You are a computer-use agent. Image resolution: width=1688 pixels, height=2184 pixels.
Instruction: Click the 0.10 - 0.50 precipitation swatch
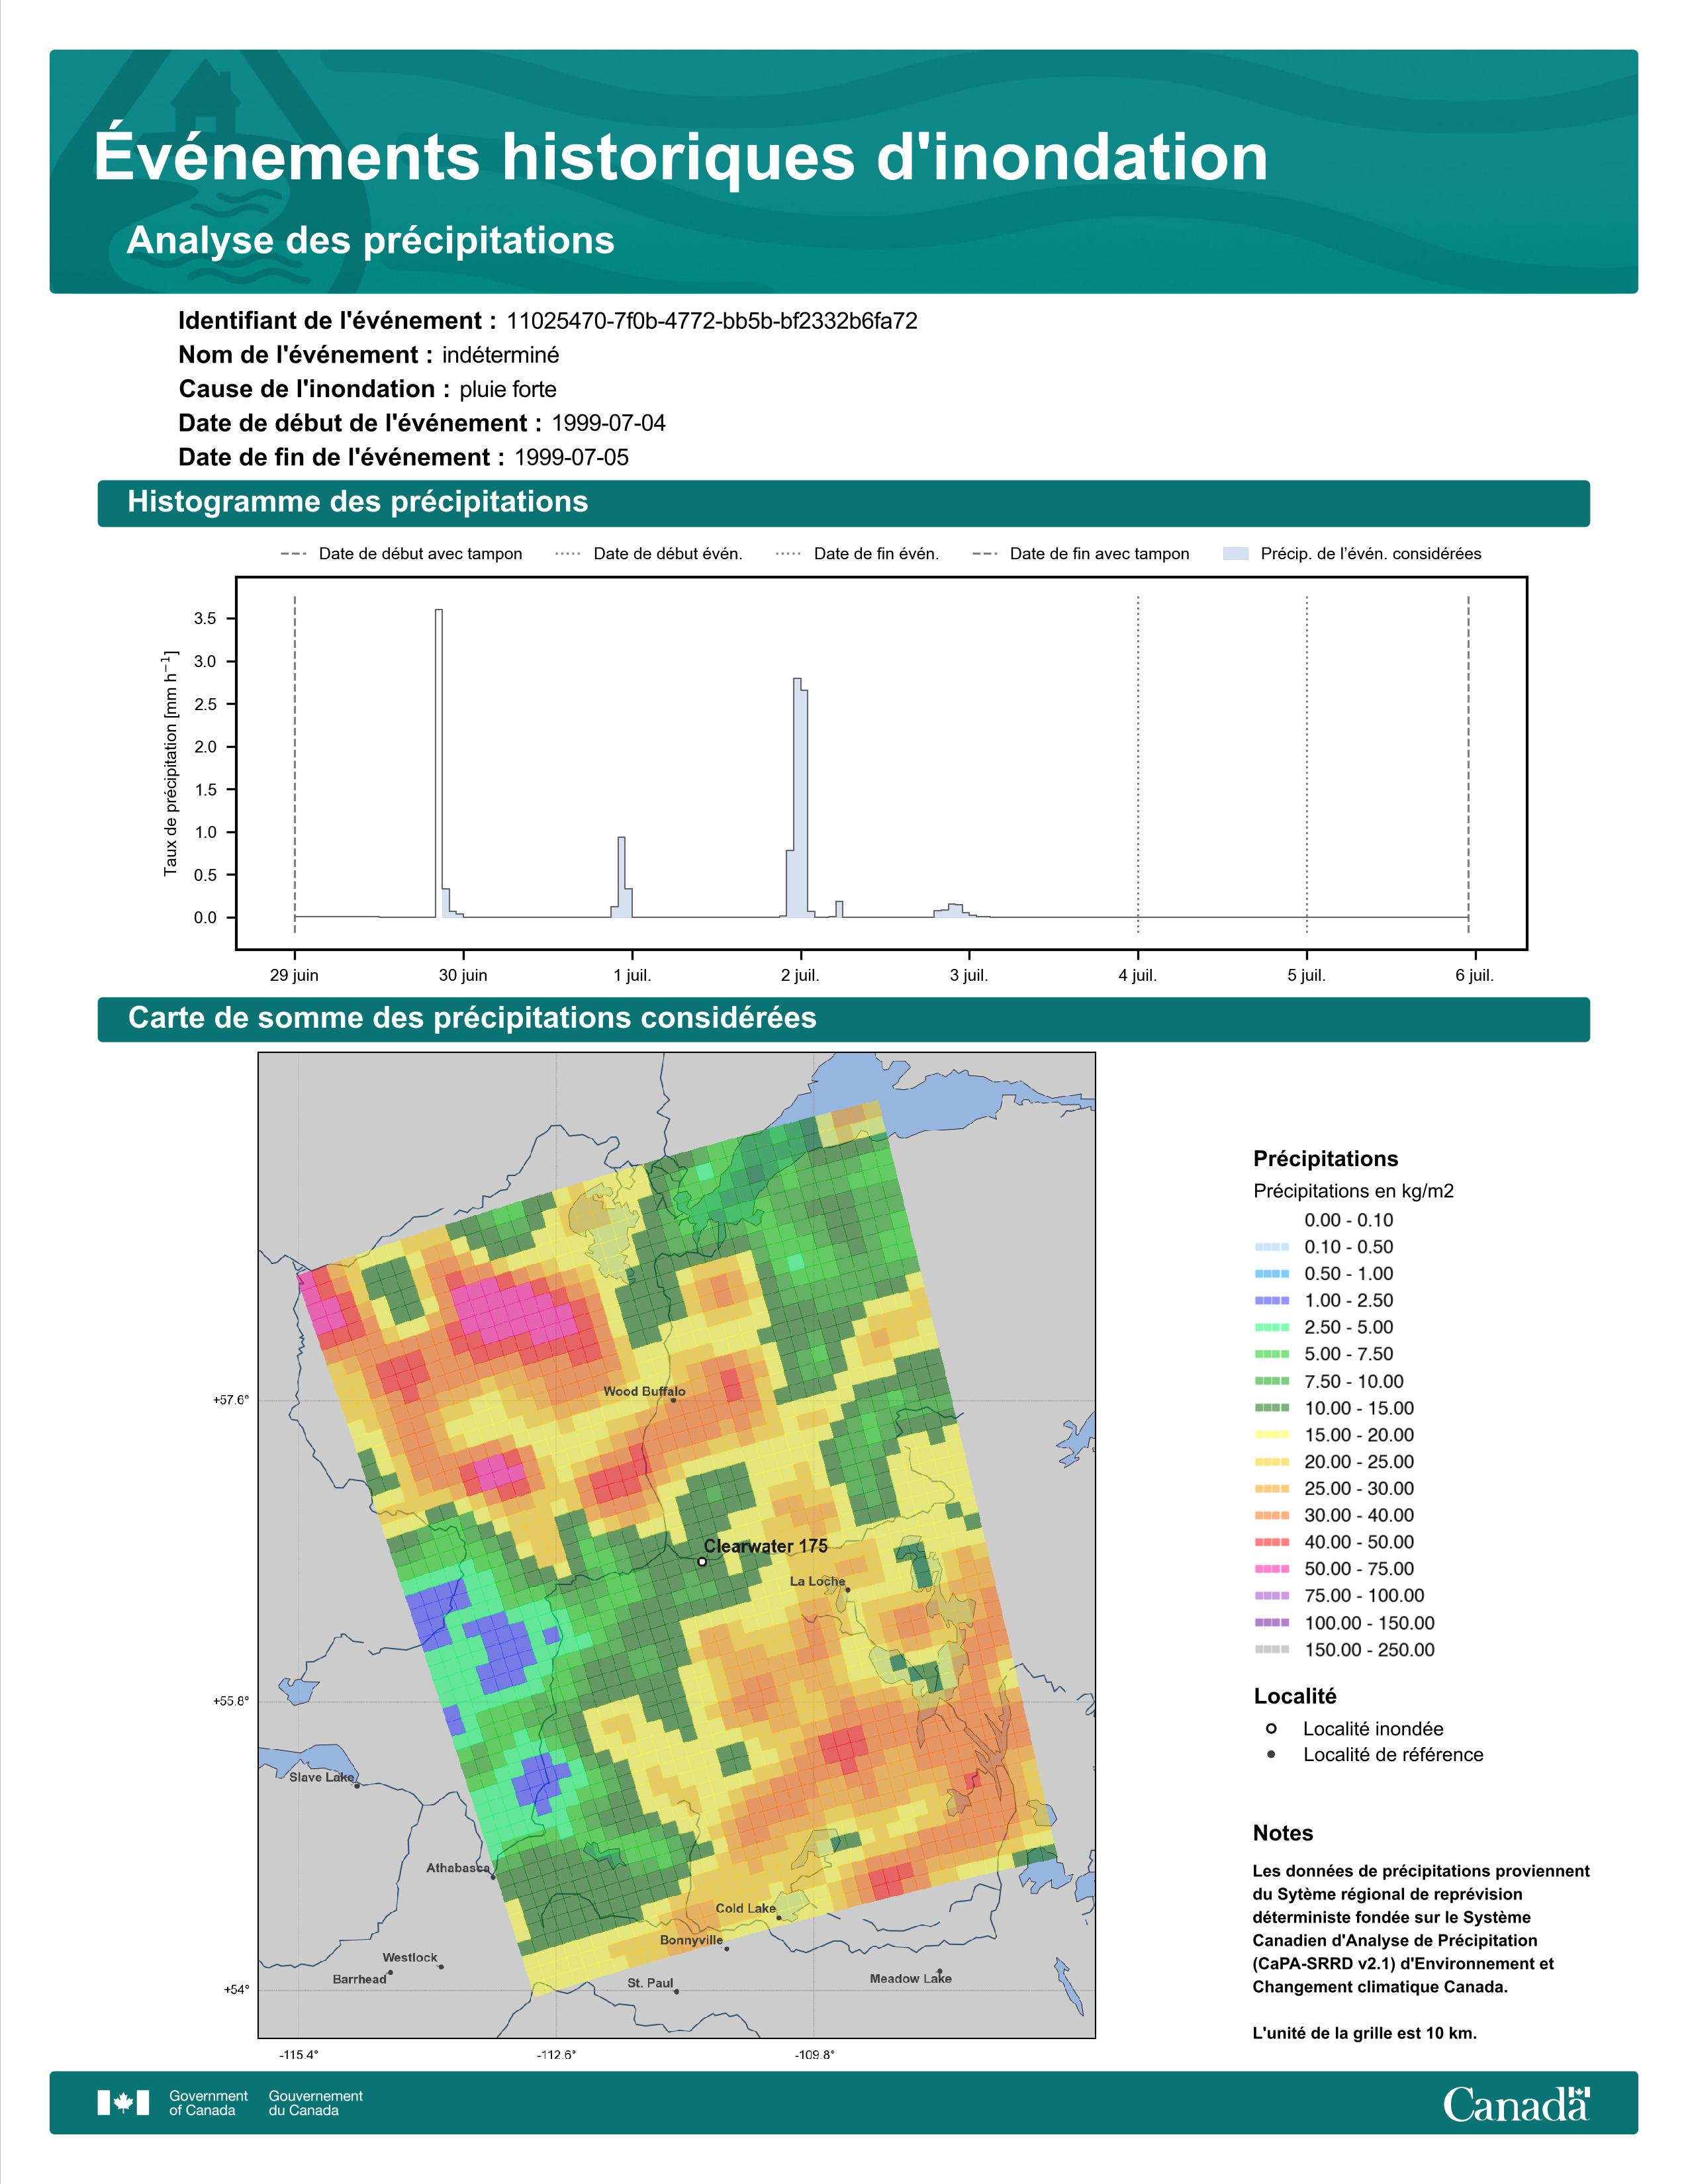1272,1247
